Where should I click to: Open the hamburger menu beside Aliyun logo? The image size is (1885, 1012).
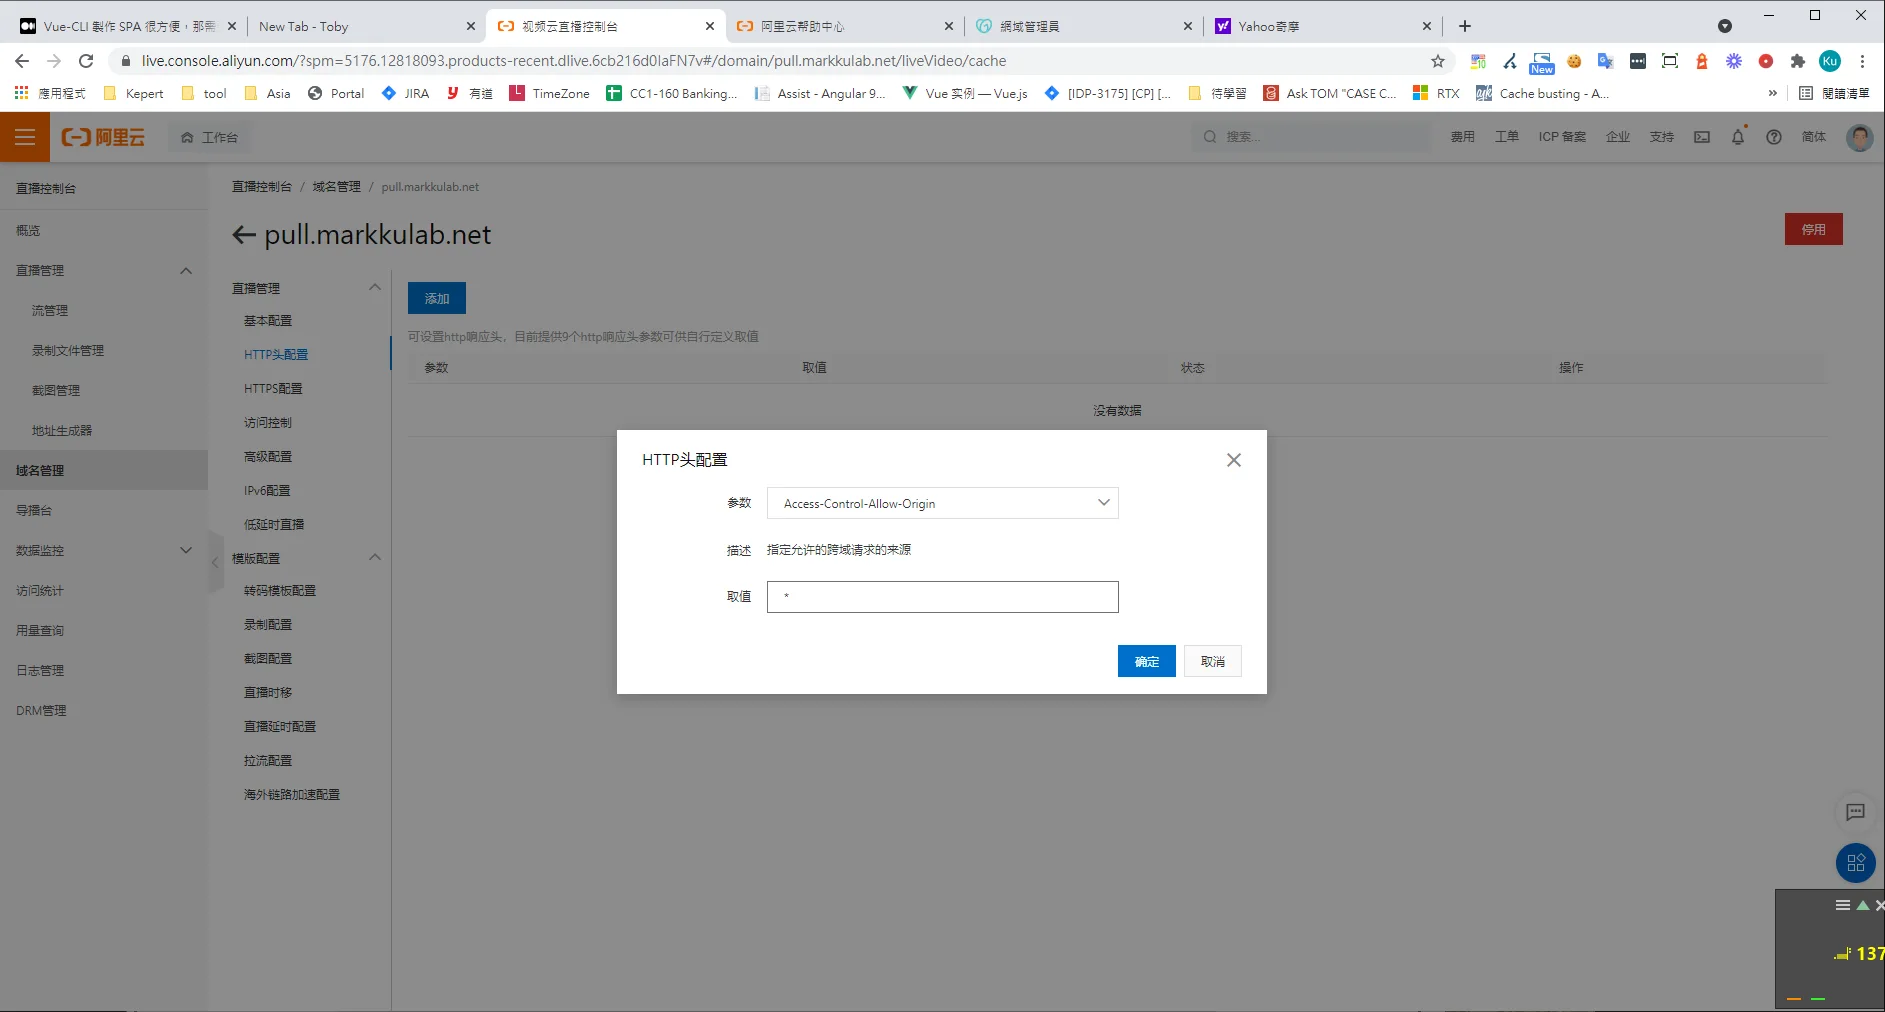point(25,137)
